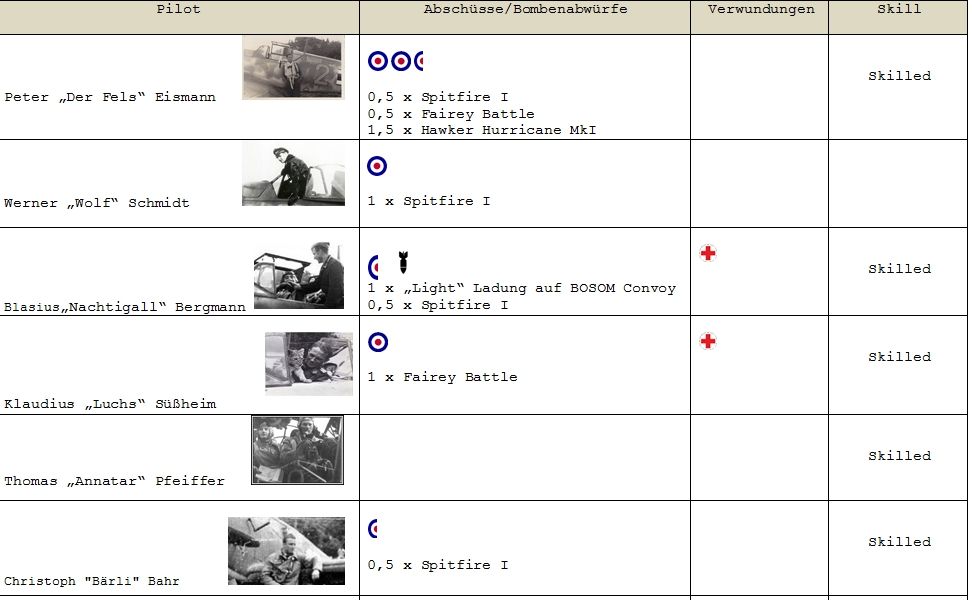
Task: Click the roundel in Werner Schmidt's row
Action: [x=377, y=165]
